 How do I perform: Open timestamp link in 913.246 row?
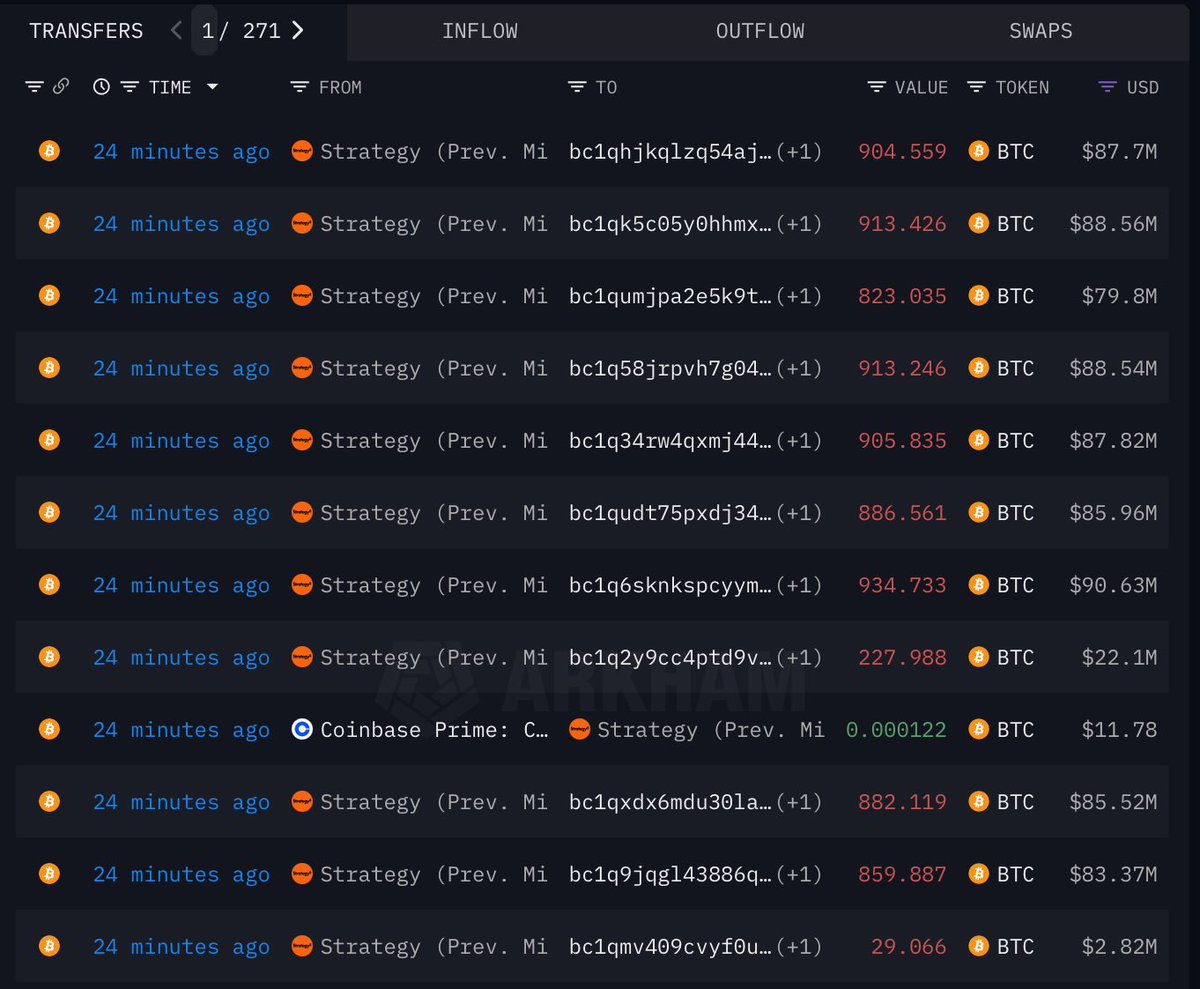coord(181,369)
